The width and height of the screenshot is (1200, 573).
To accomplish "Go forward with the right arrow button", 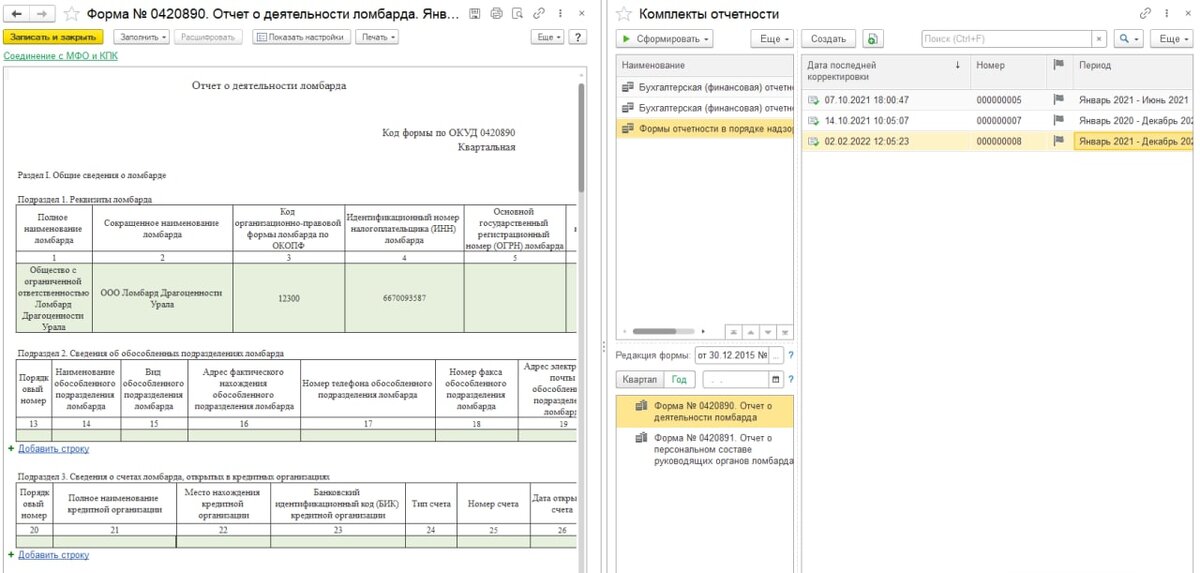I will (41, 14).
